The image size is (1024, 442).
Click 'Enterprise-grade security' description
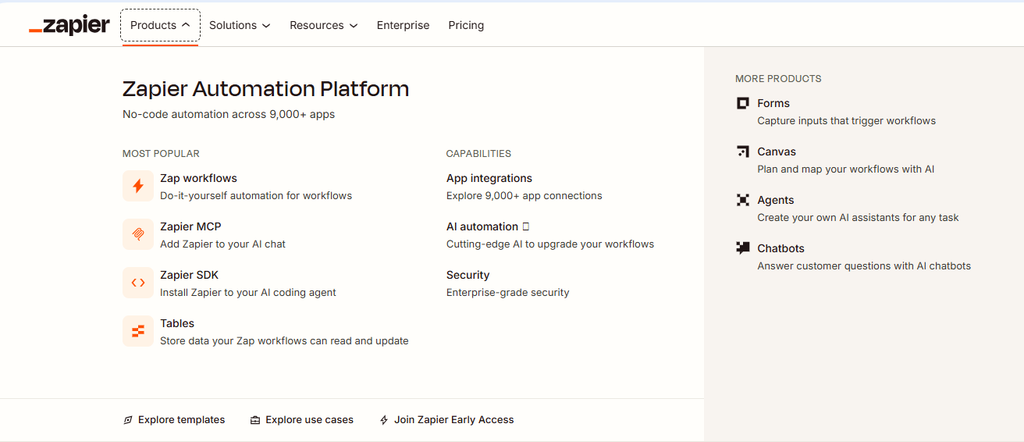click(x=507, y=292)
